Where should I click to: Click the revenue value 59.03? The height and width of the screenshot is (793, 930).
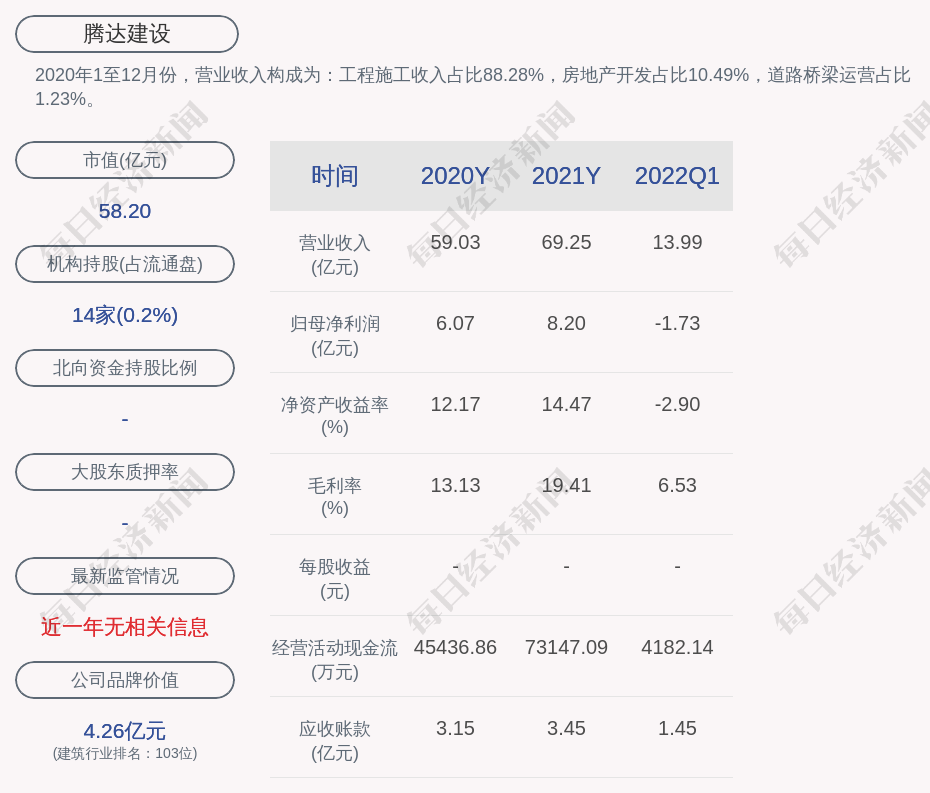(x=456, y=242)
